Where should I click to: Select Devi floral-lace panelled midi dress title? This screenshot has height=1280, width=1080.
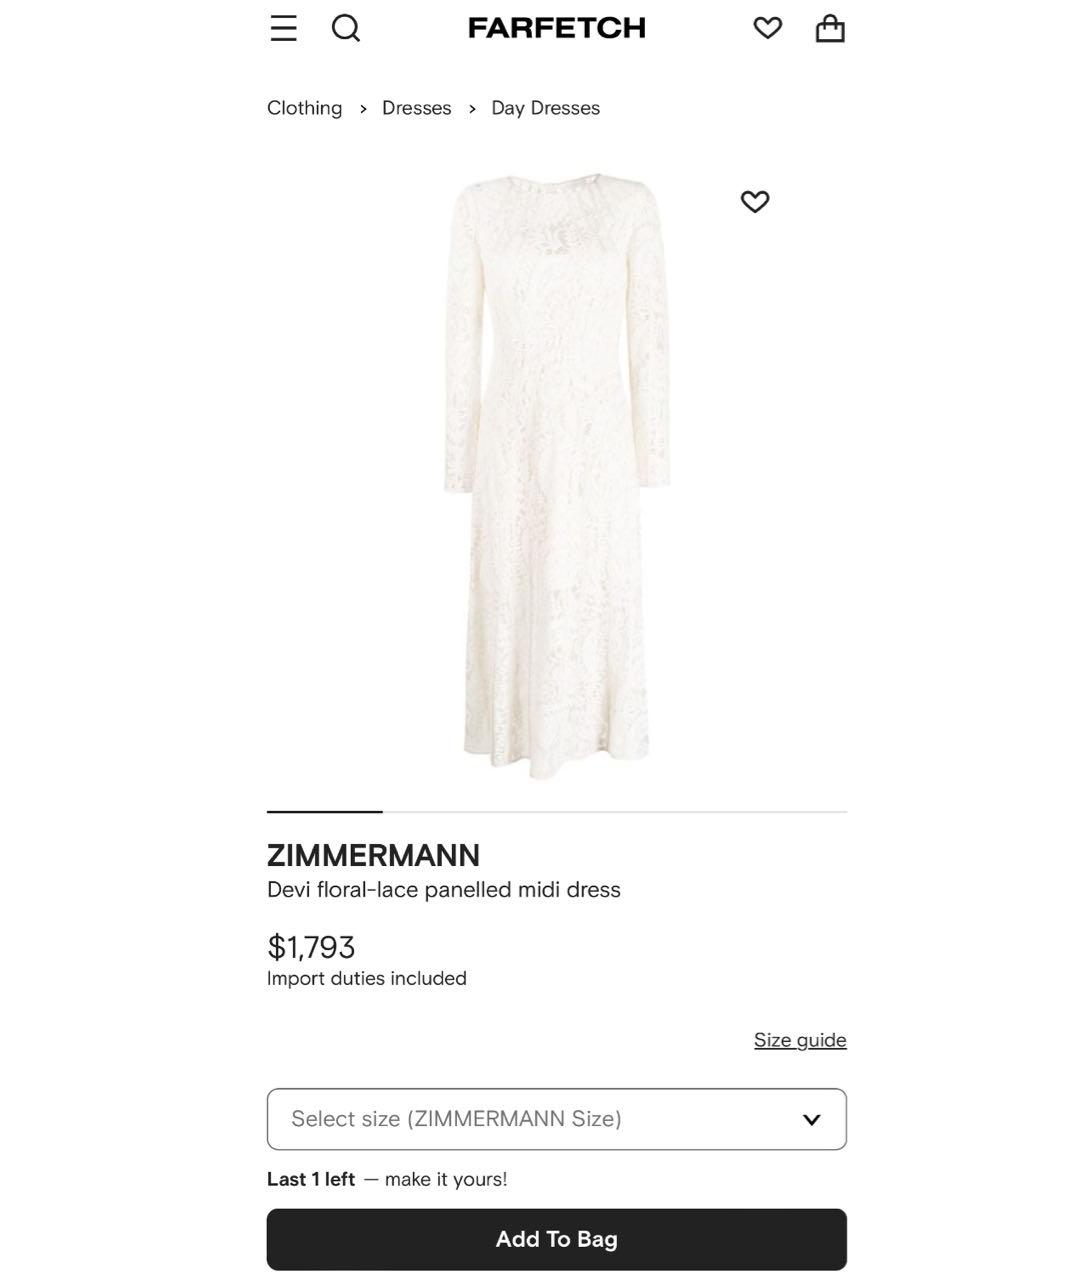pos(444,890)
